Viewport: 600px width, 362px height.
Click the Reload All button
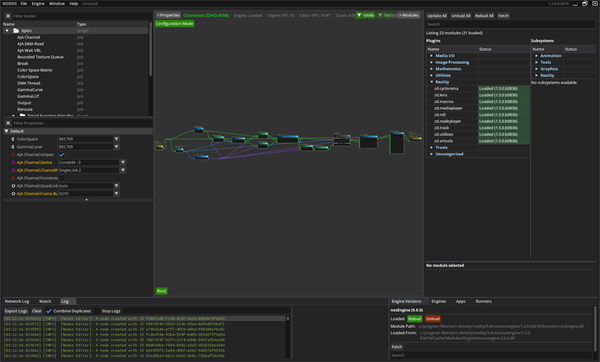click(x=484, y=16)
